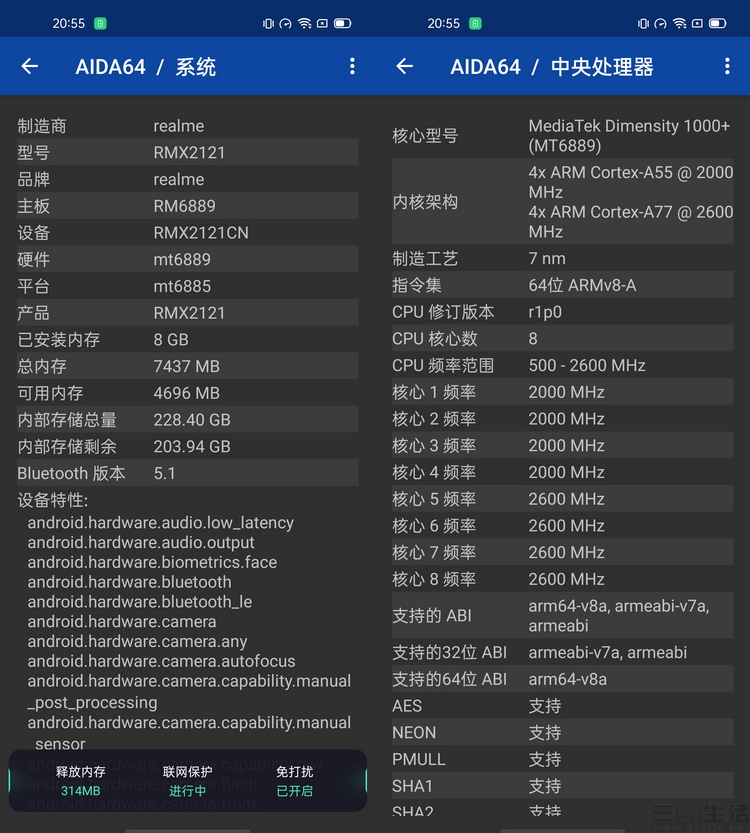Select the 支持的32位 ABI row
The width and height of the screenshot is (750, 833).
562,652
